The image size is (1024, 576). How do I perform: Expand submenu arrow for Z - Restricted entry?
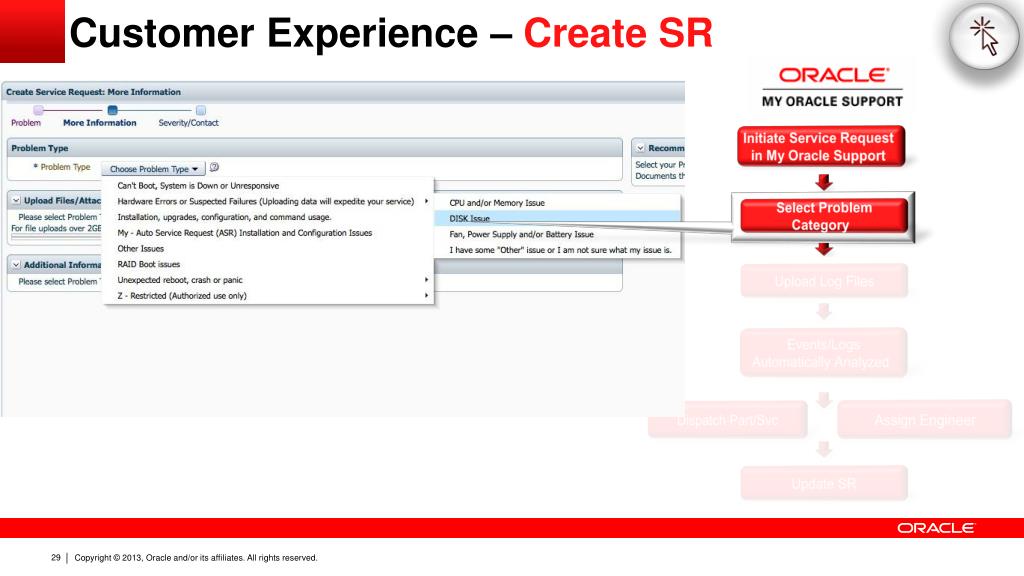point(426,295)
